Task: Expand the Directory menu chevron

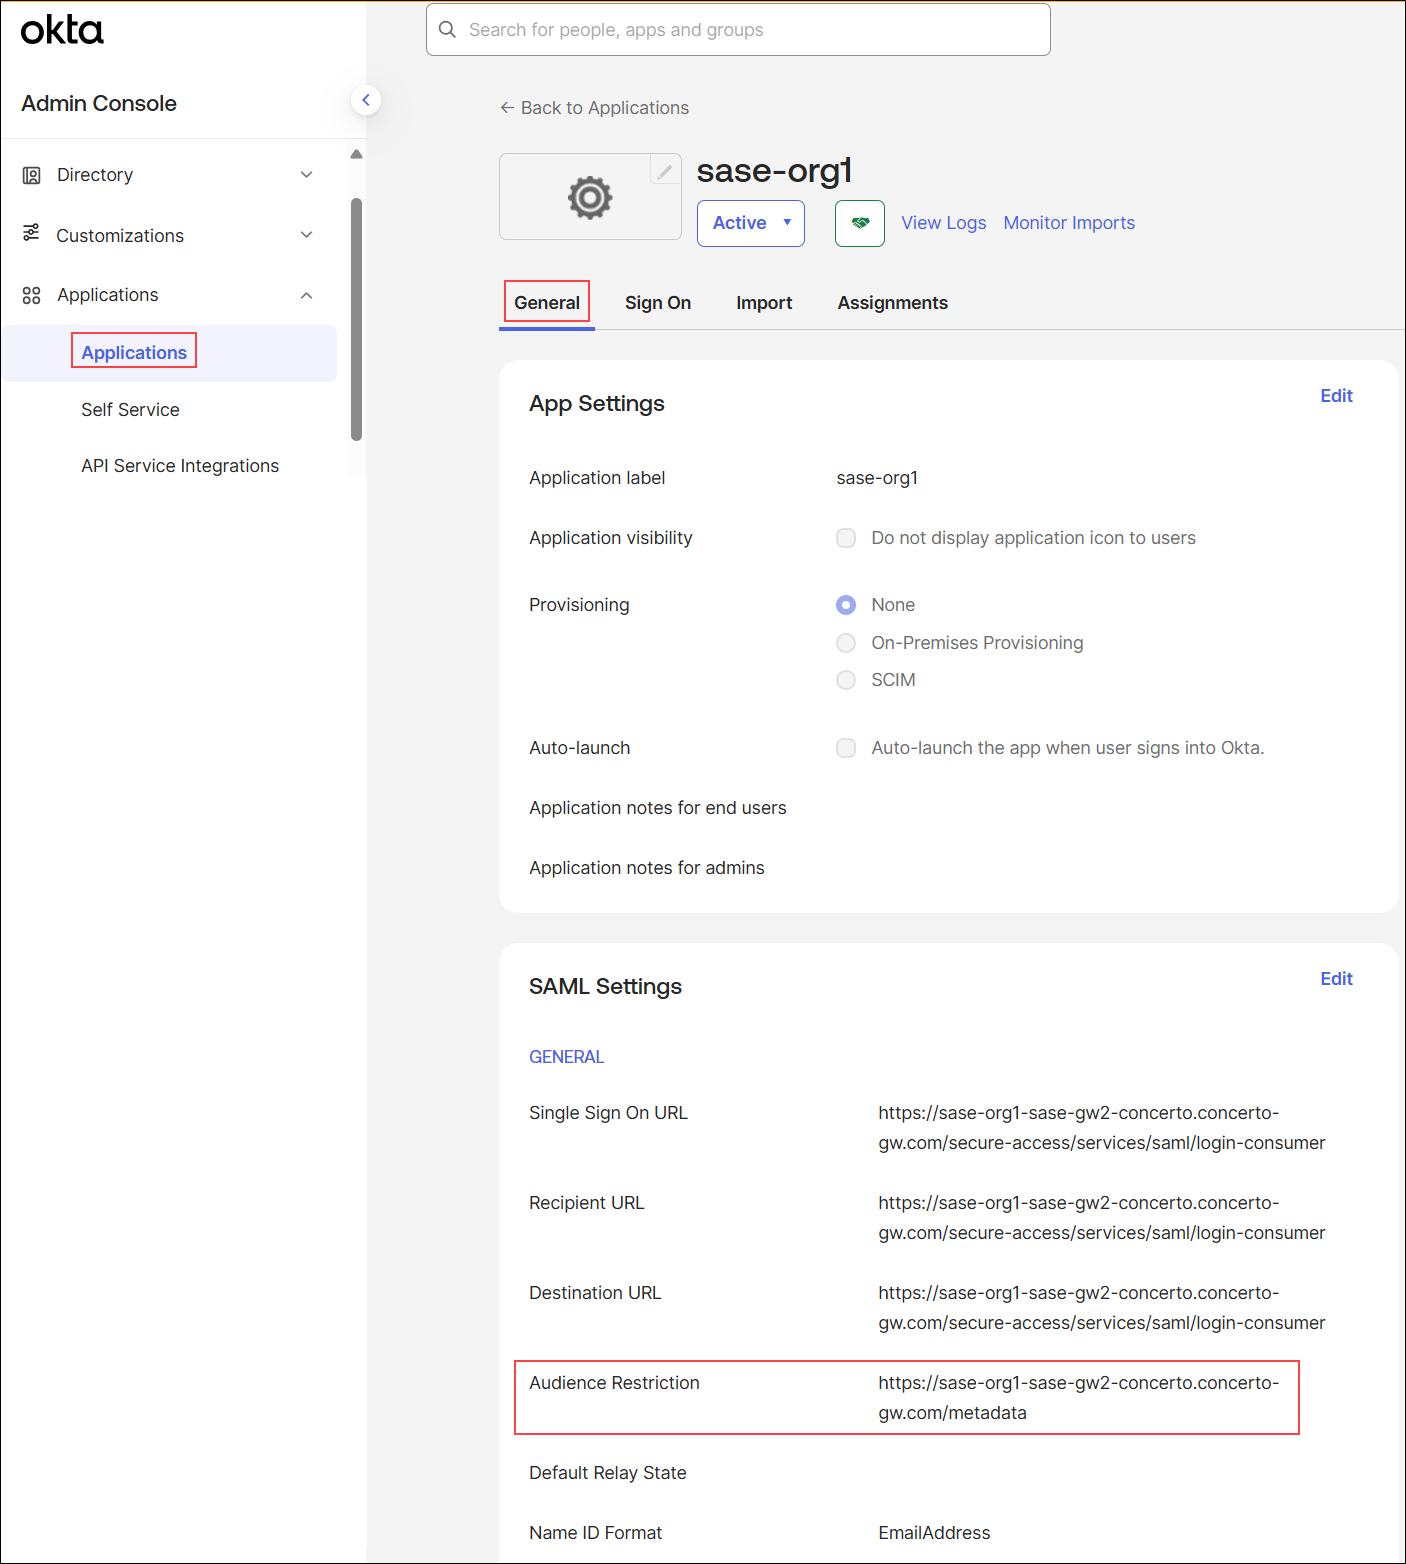Action: click(x=307, y=174)
